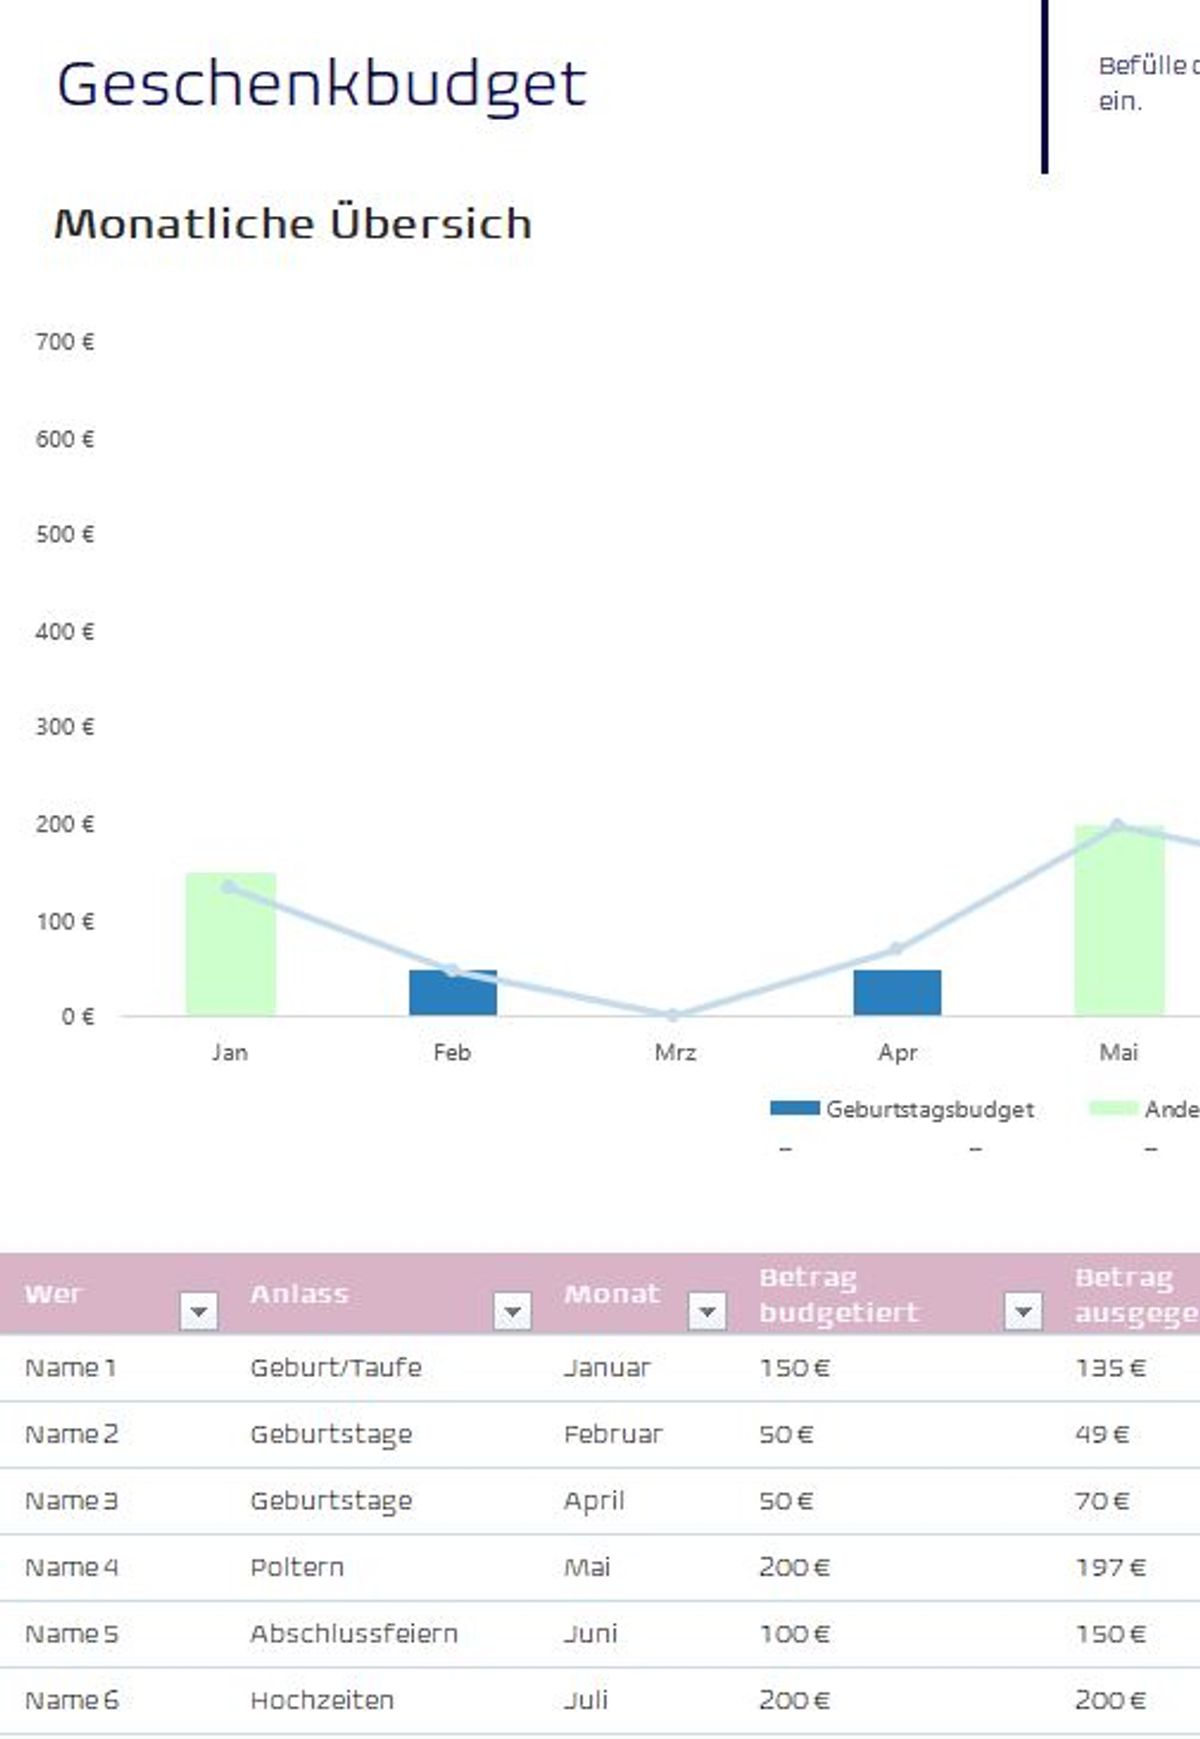Open the Wer column filter dropdown
This screenshot has width=1200, height=1739.
click(198, 1310)
